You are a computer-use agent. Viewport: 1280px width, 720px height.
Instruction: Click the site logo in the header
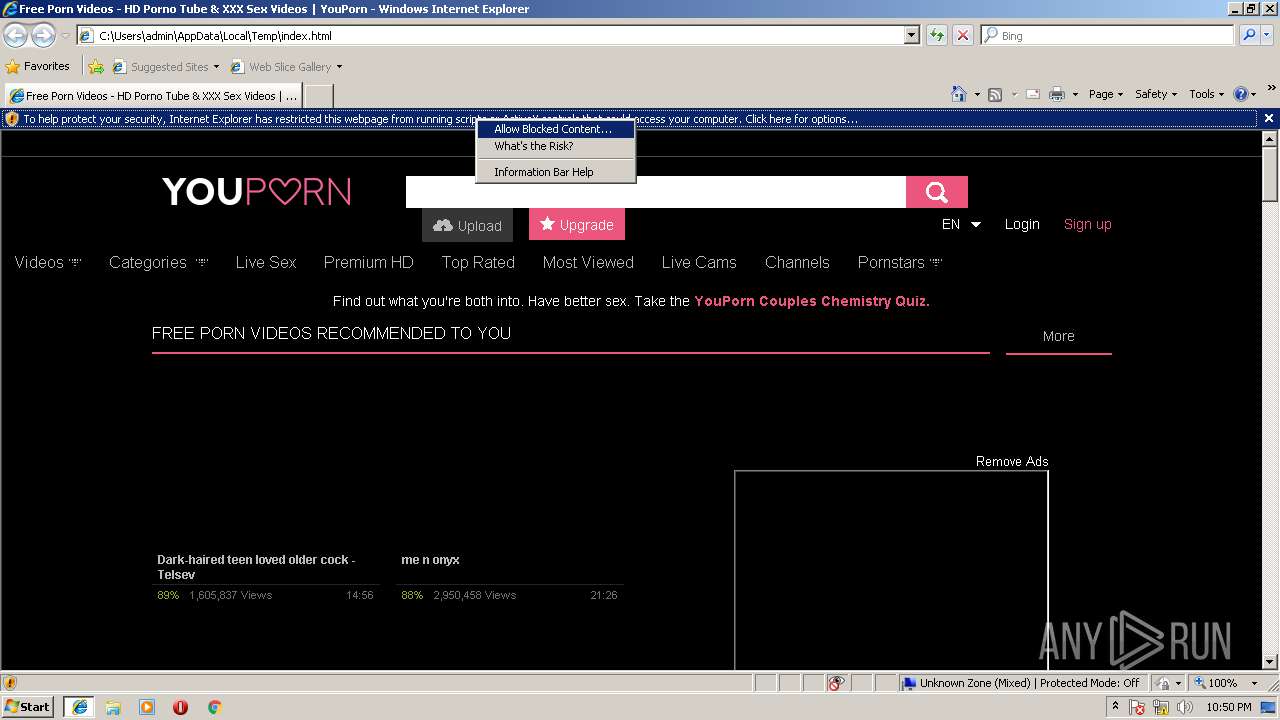click(x=257, y=191)
